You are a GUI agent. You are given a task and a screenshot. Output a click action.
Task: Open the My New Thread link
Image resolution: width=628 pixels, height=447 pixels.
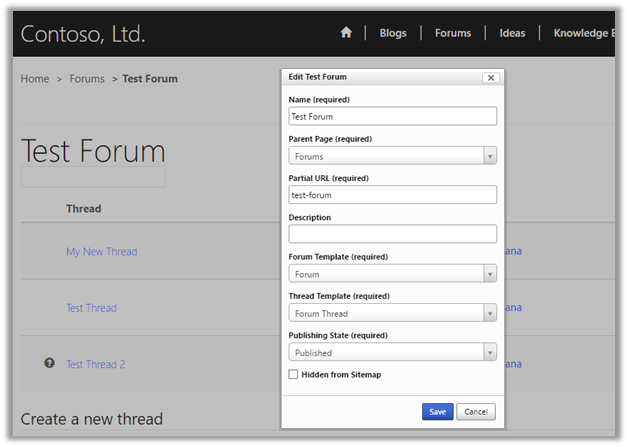pos(101,252)
